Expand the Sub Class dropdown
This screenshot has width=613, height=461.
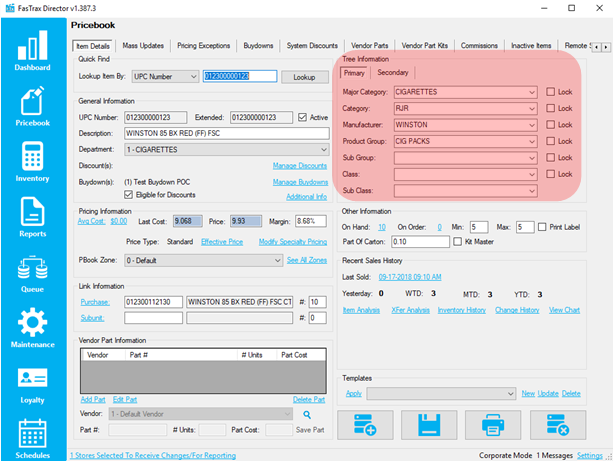tap(465, 191)
